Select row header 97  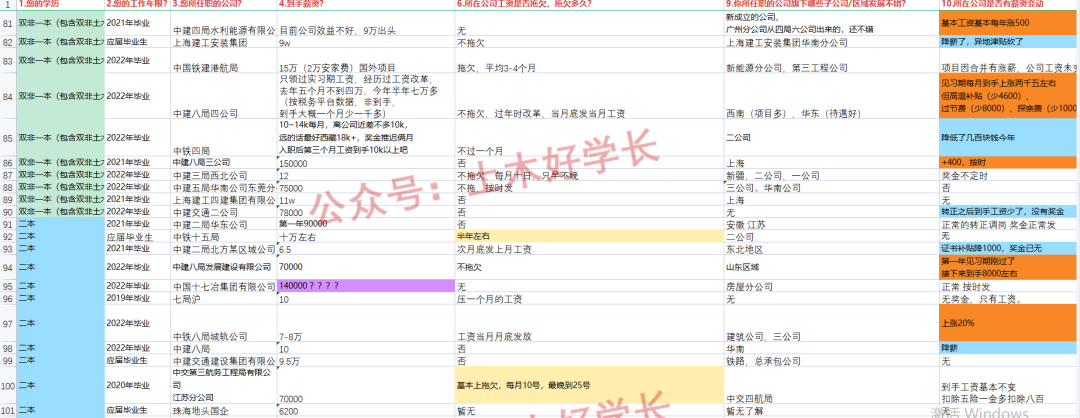8,323
